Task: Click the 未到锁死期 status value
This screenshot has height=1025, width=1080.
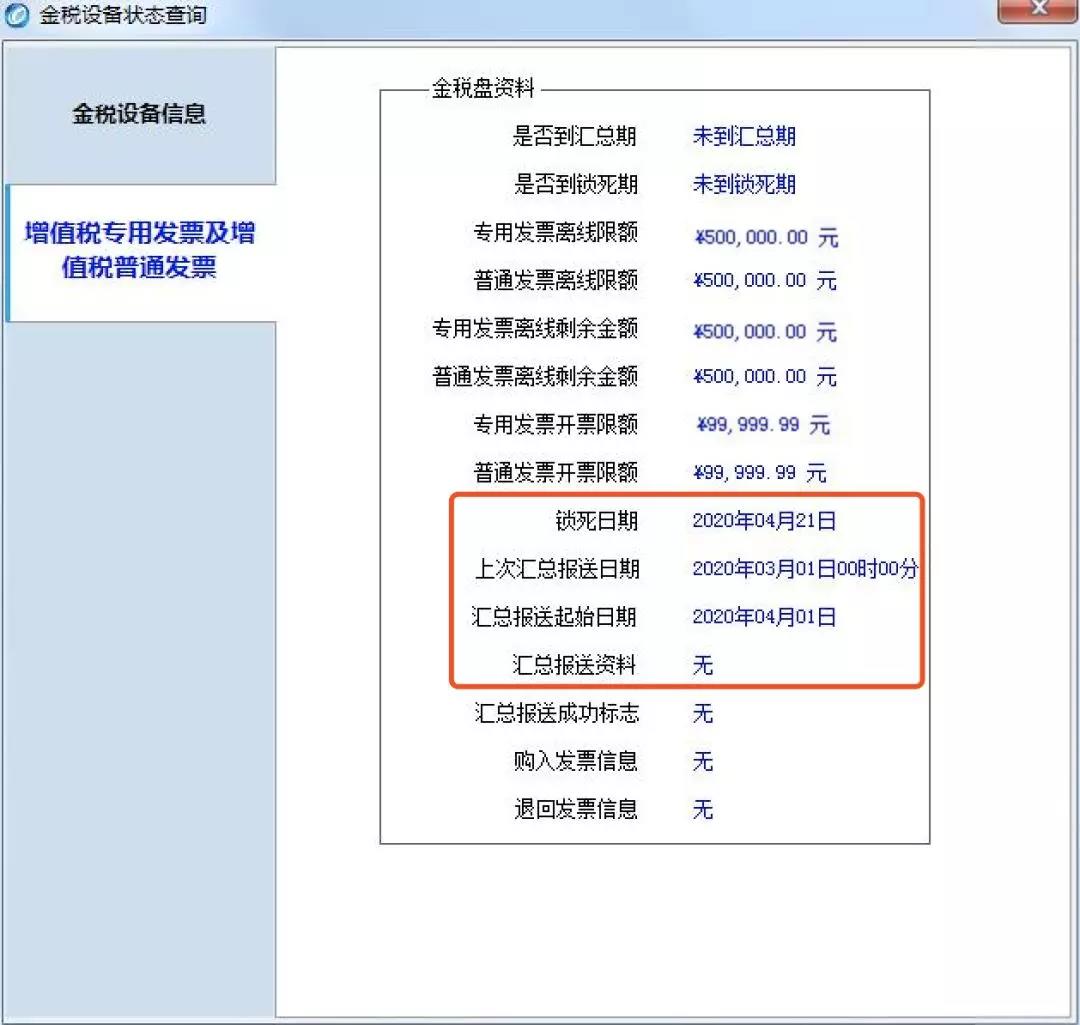Action: tap(745, 184)
